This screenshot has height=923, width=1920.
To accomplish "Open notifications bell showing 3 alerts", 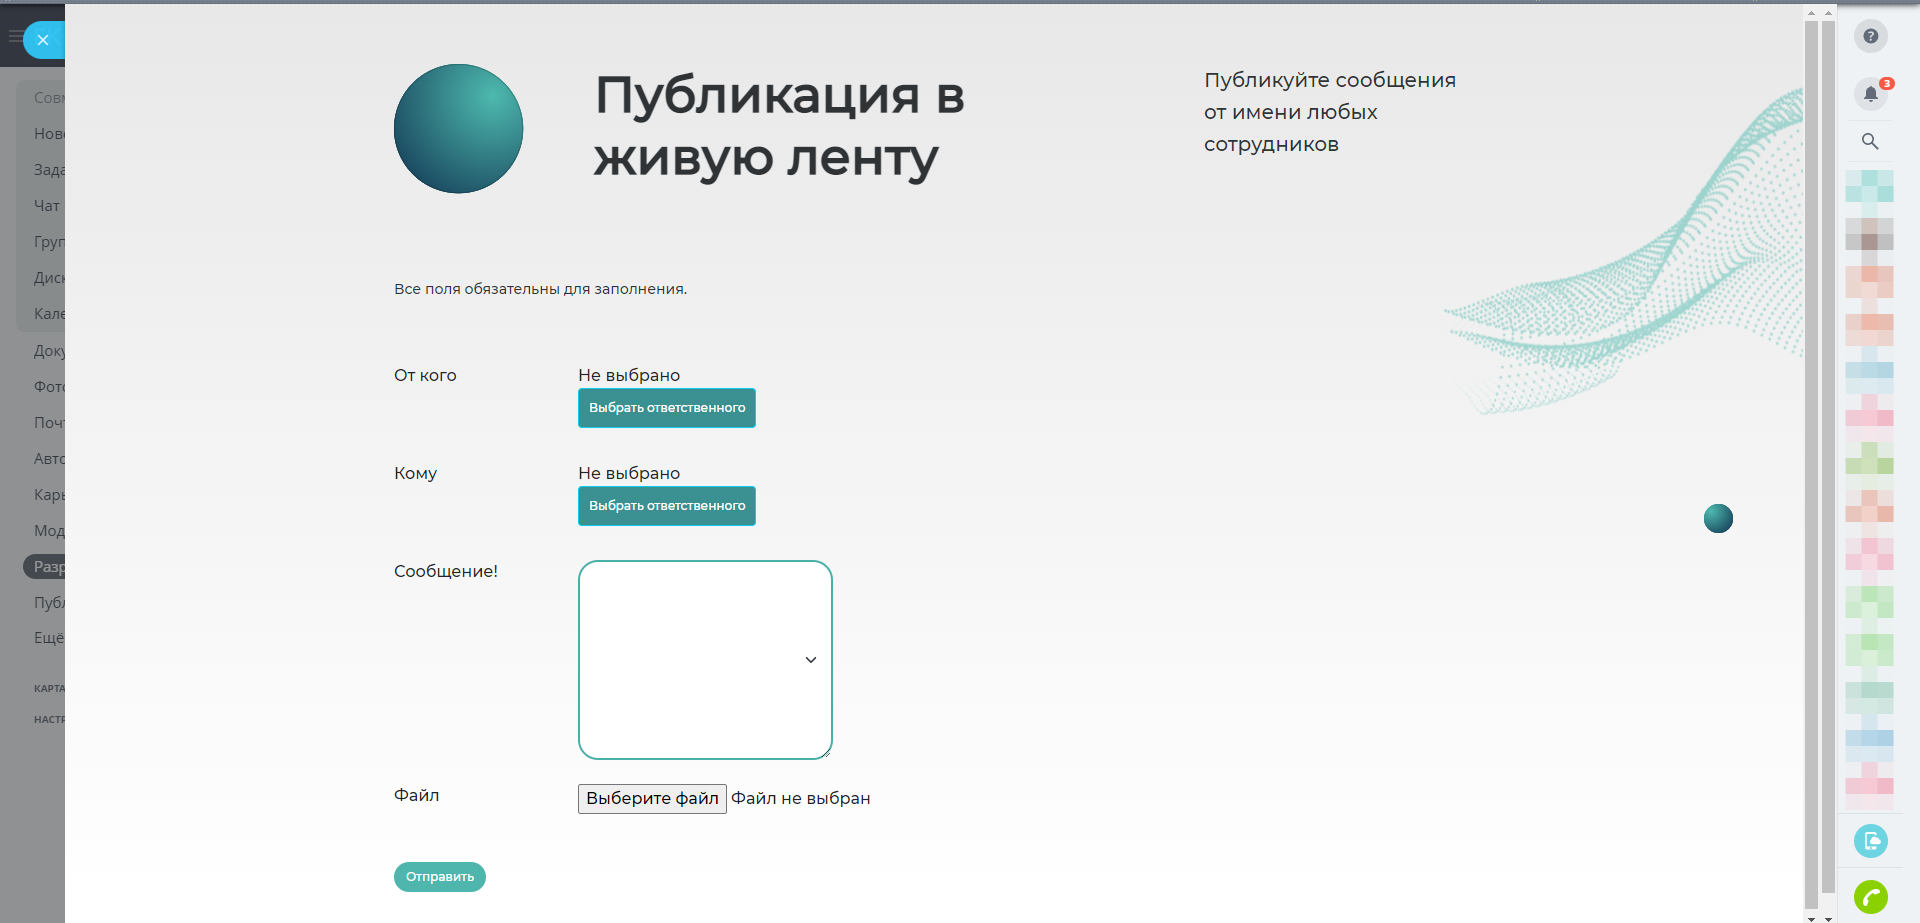I will [1870, 94].
